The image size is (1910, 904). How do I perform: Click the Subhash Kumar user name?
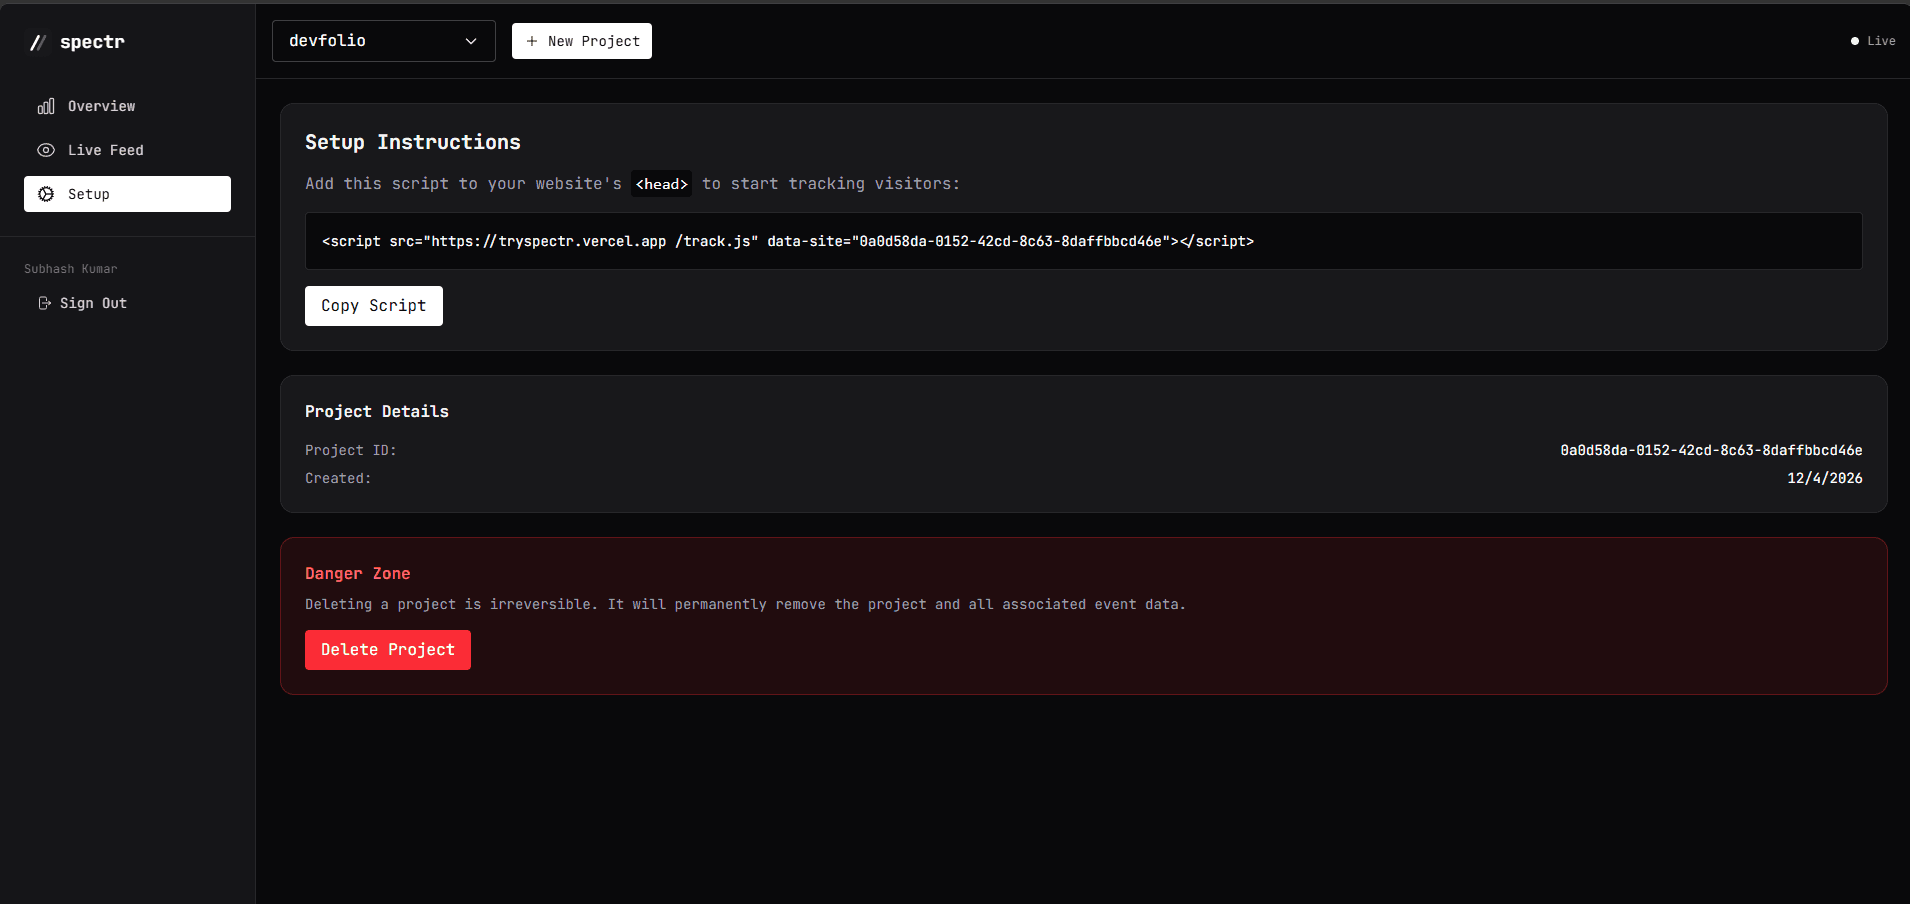[x=71, y=269]
